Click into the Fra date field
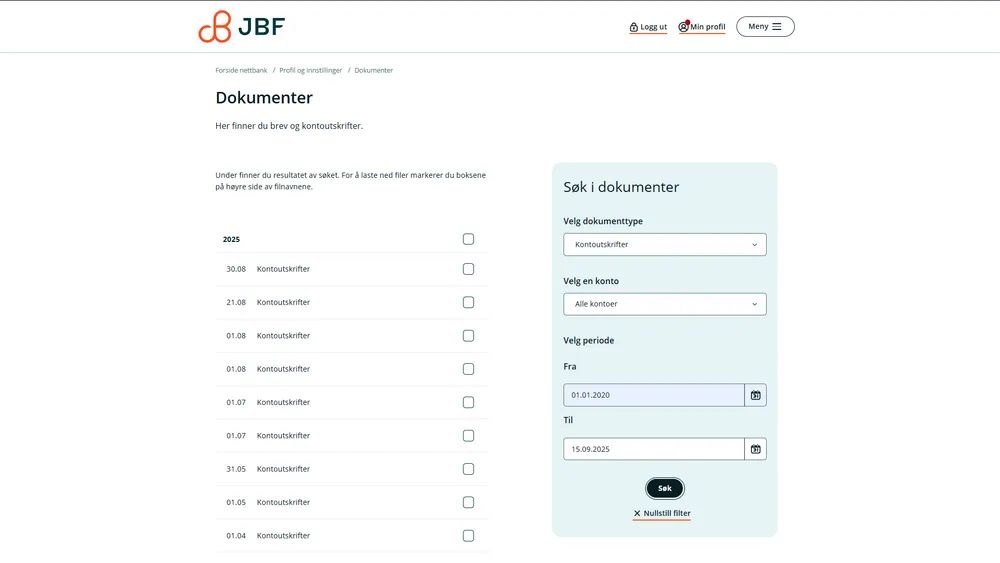This screenshot has width=1000, height=563. pos(653,395)
